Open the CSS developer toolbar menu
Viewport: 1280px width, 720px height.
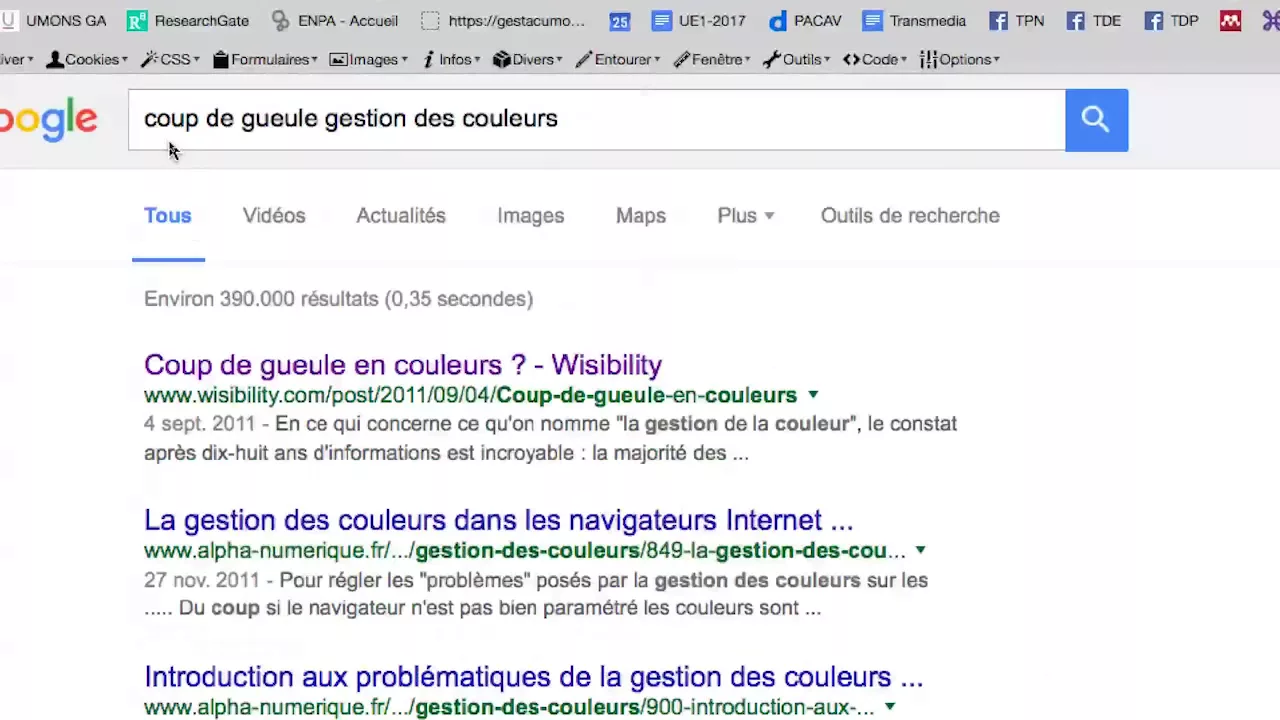(x=170, y=59)
